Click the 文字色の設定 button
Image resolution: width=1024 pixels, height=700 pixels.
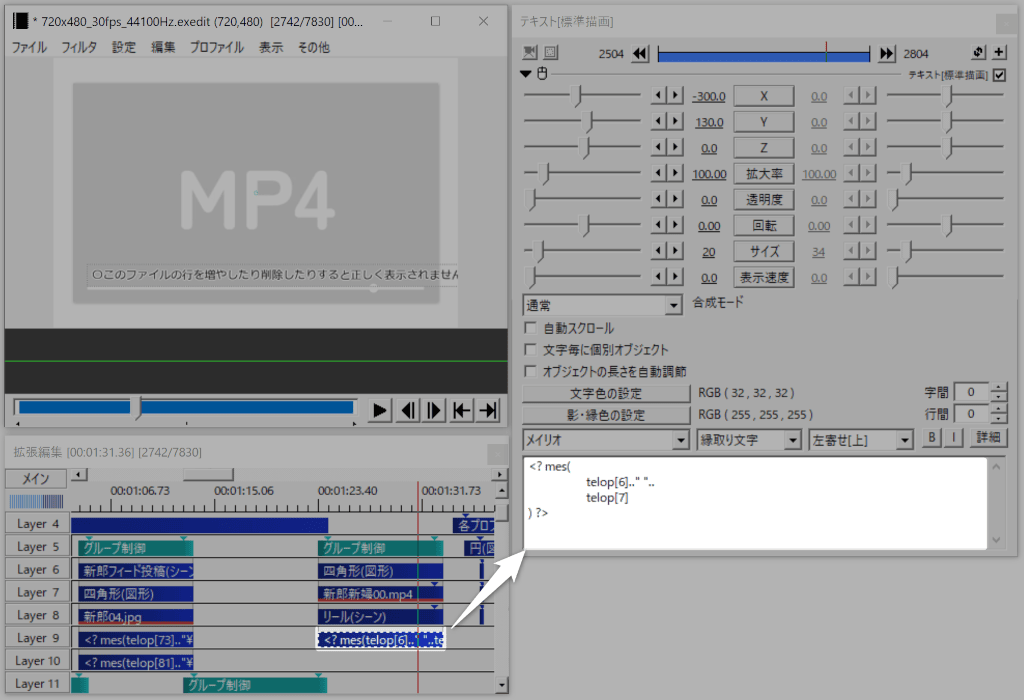pos(606,393)
